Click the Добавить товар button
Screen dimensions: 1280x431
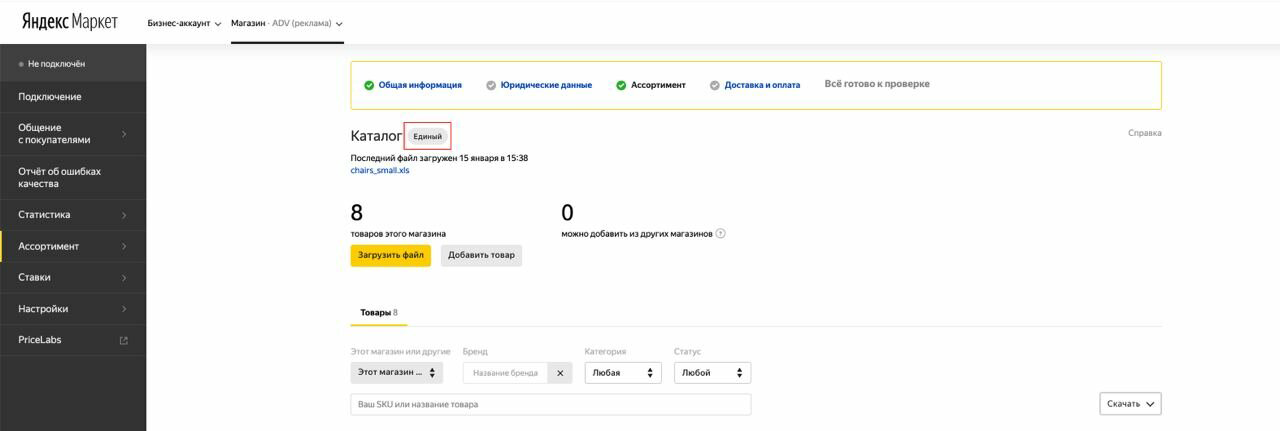481,255
